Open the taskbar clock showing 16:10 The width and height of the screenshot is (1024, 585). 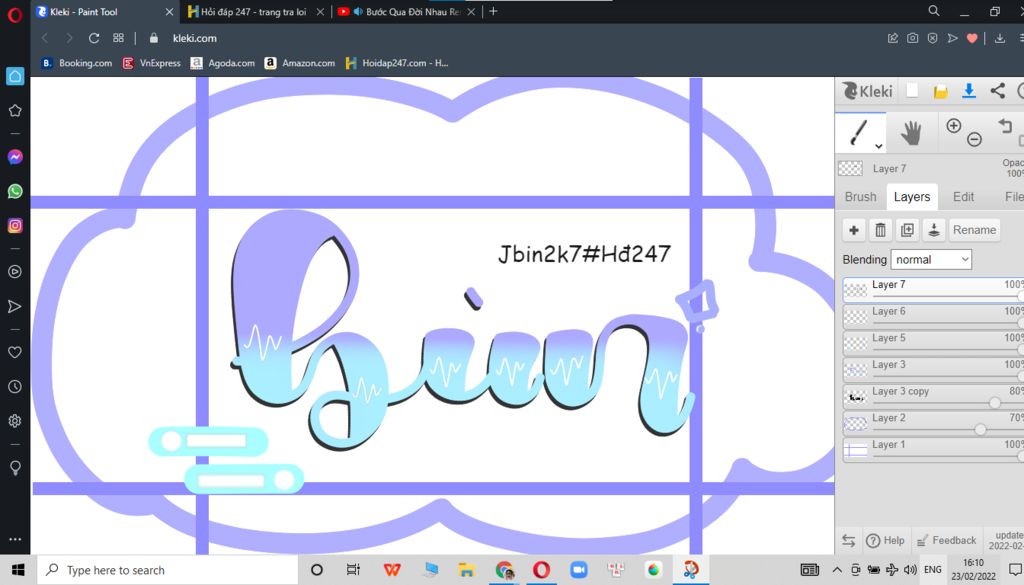(973, 570)
